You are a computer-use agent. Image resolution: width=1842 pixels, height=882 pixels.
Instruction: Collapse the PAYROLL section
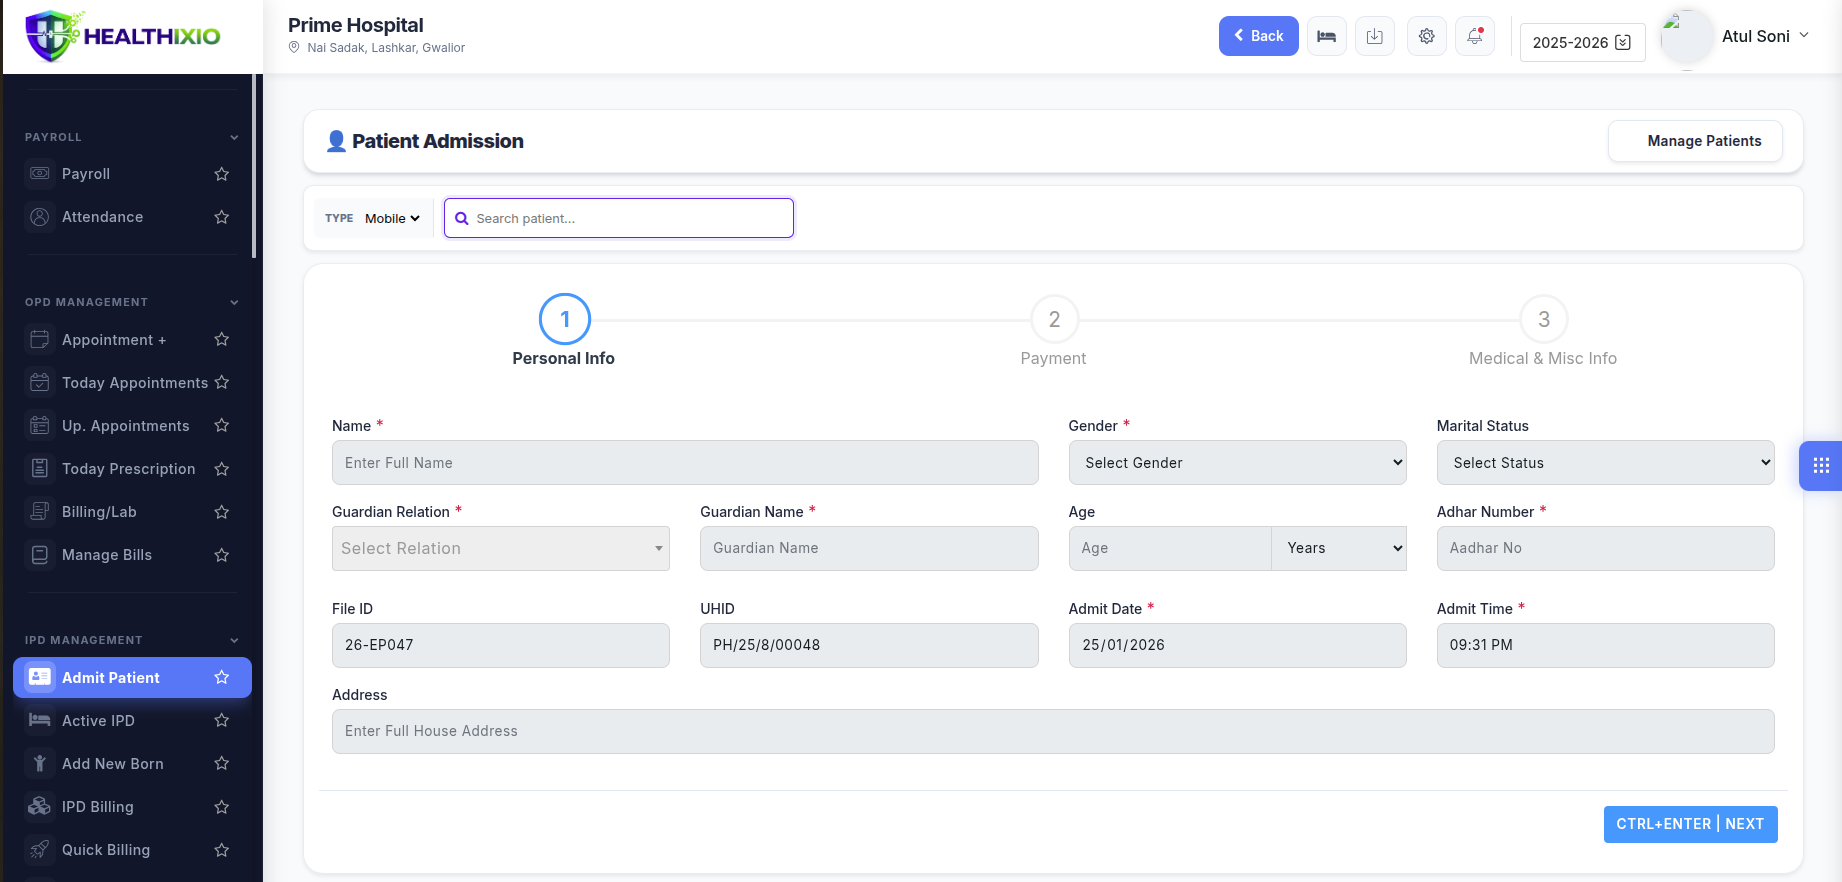234,138
